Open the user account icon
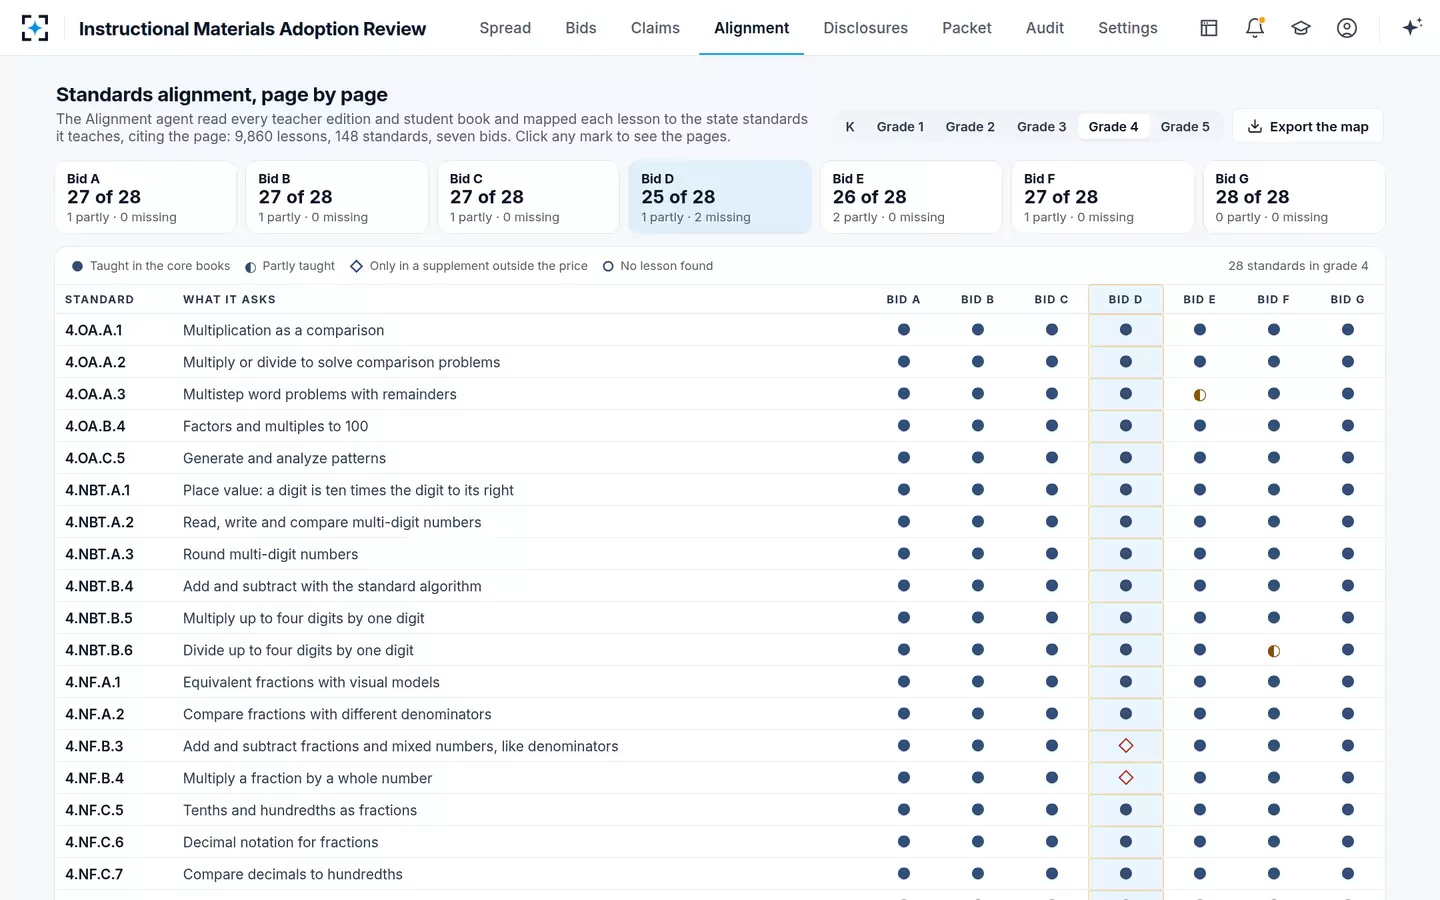 pyautogui.click(x=1347, y=28)
